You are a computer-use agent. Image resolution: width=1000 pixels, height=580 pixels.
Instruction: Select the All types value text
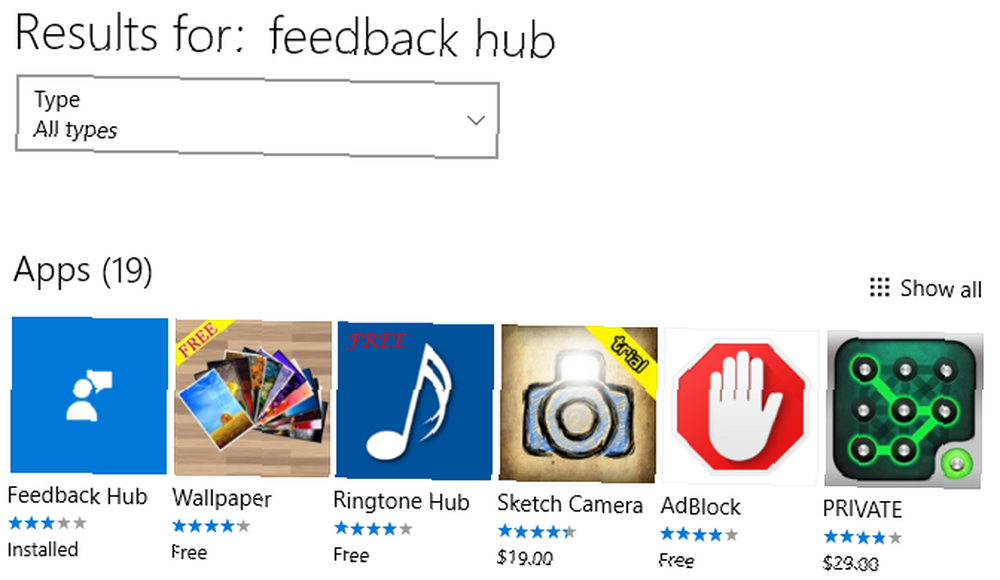click(x=75, y=130)
